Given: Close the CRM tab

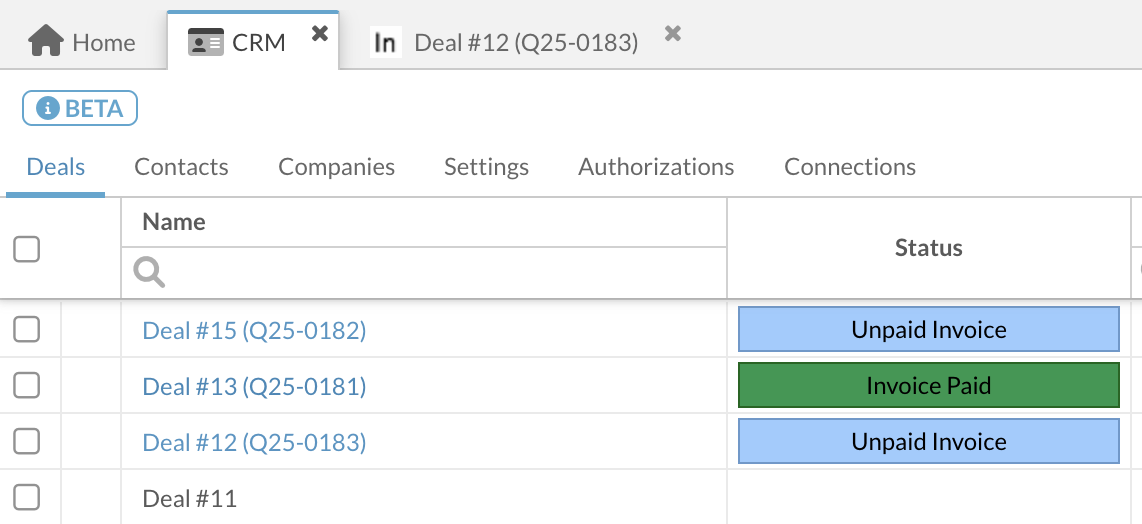Looking at the screenshot, I should point(319,34).
